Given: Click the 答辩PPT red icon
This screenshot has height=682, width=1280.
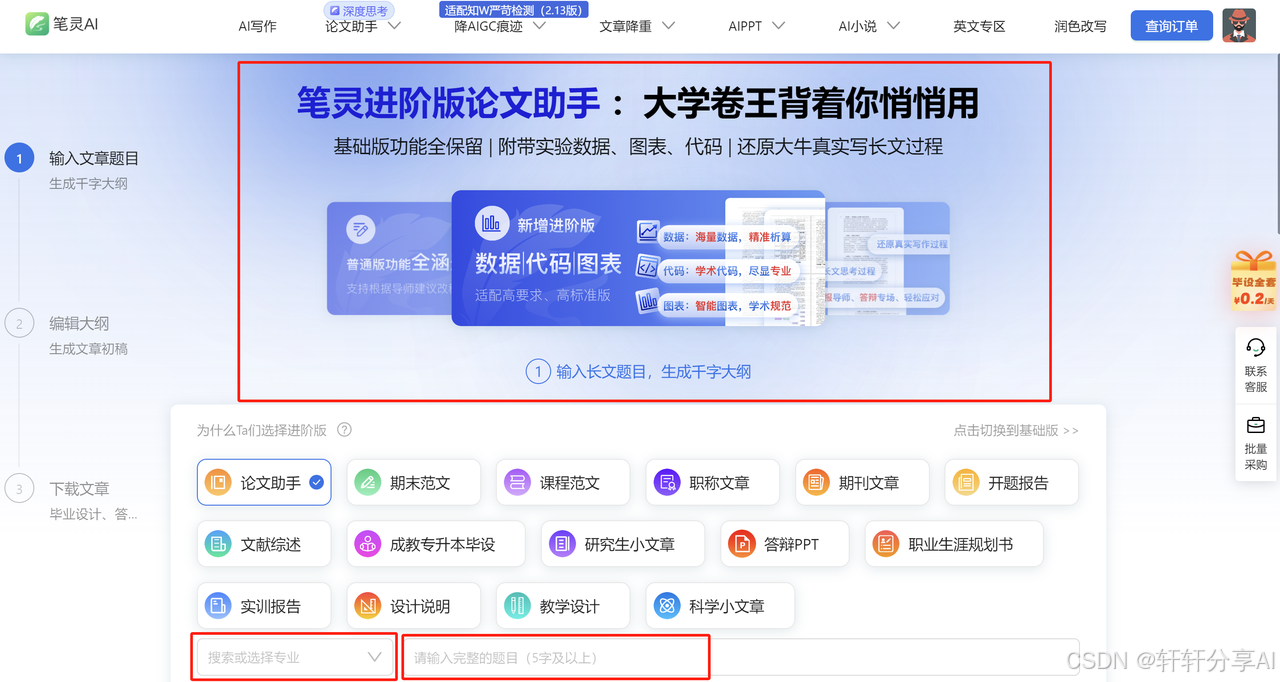Looking at the screenshot, I should (741, 544).
